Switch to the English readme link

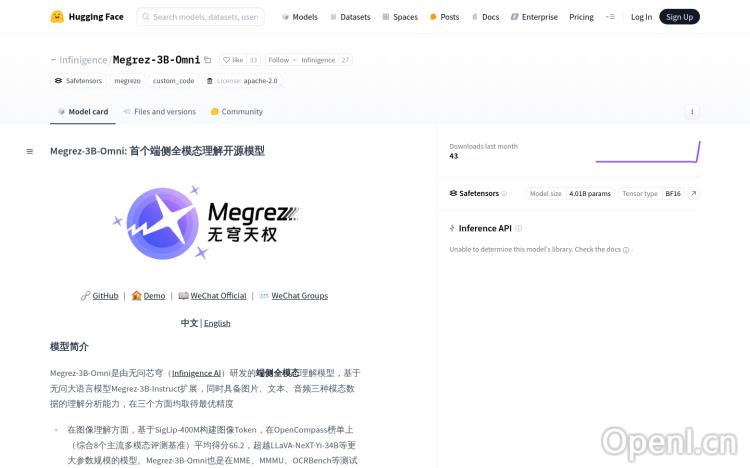(x=217, y=323)
